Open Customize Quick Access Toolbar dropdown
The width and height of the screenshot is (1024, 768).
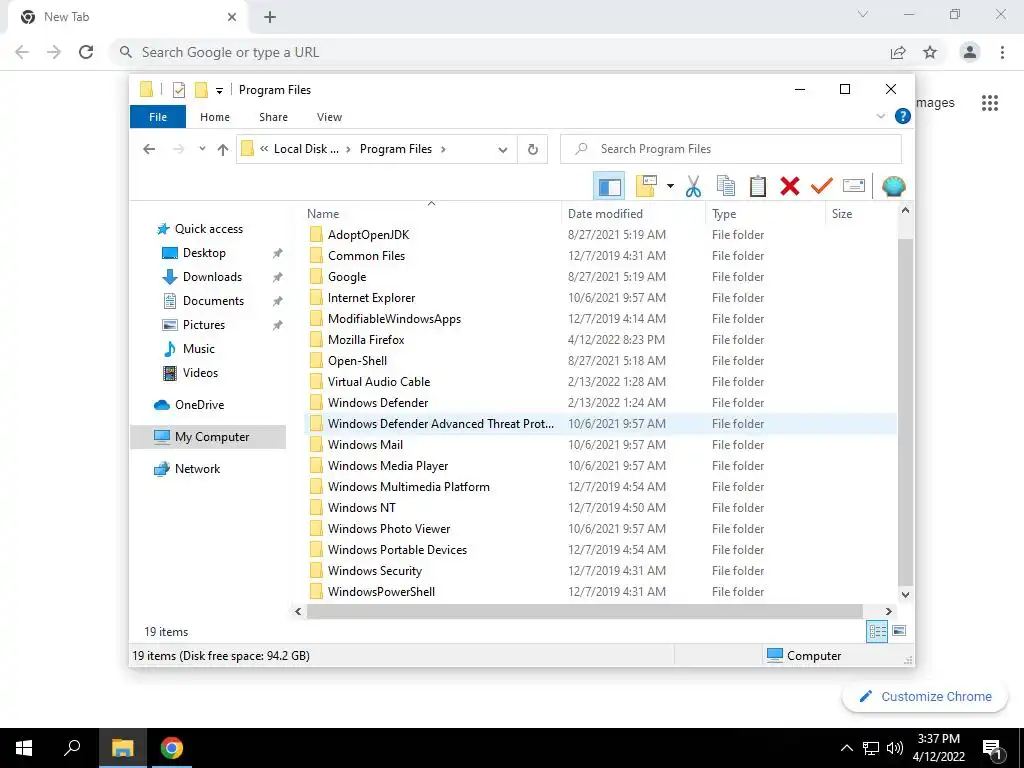click(x=219, y=90)
